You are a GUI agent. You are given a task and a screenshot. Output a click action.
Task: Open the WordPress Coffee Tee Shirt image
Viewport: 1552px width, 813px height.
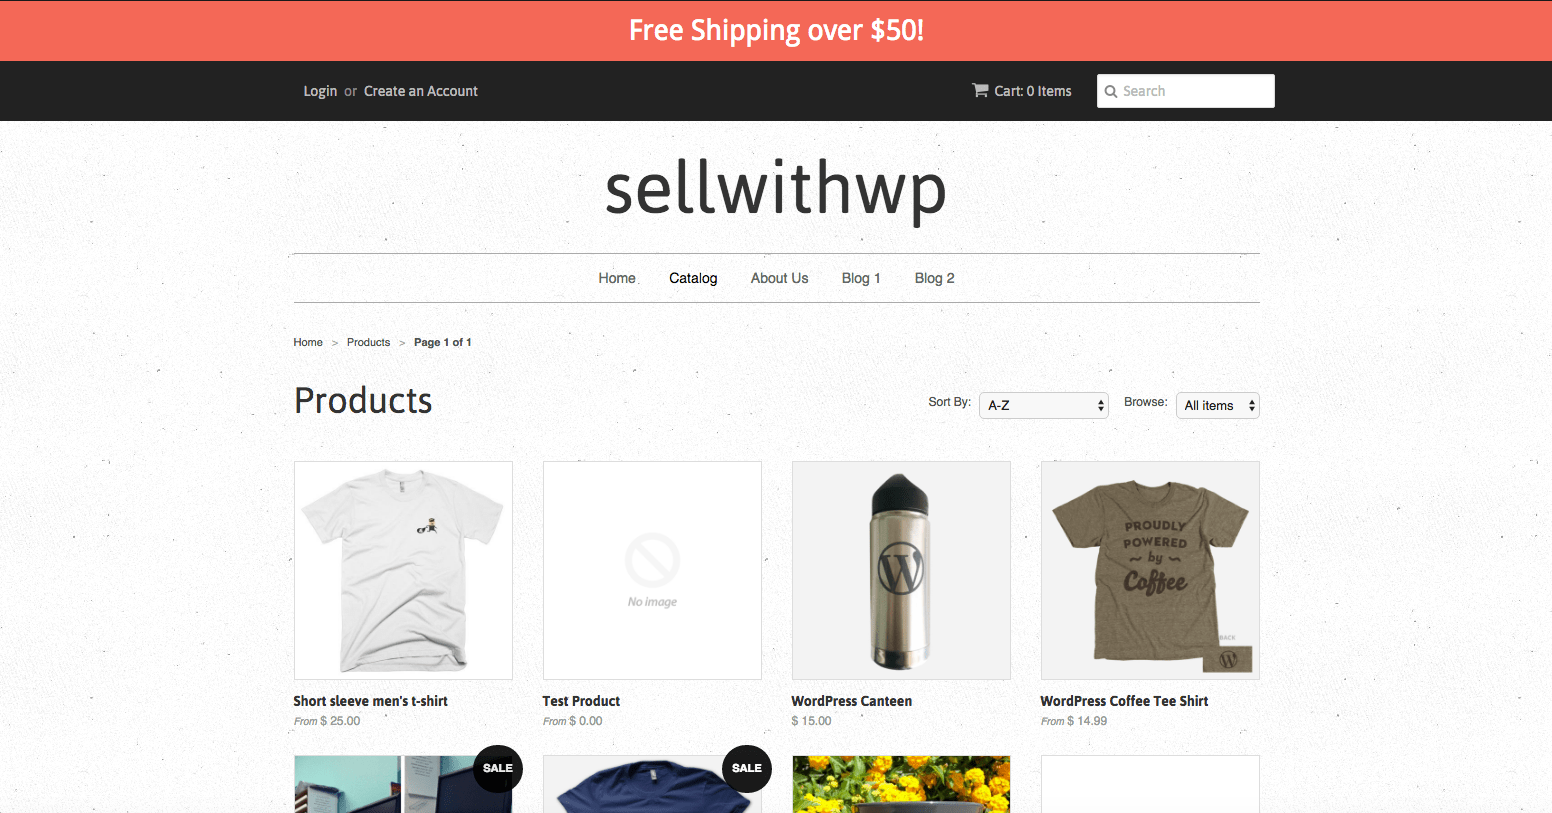point(1150,570)
